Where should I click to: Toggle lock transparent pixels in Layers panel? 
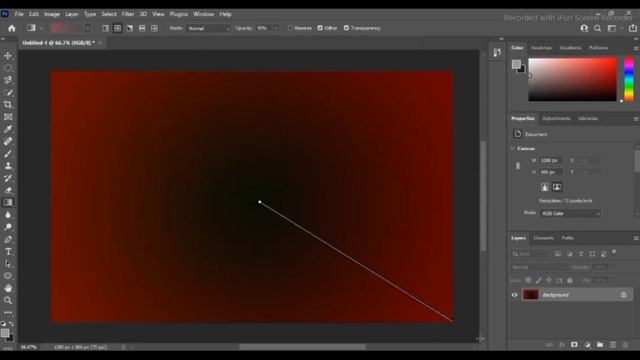pyautogui.click(x=528, y=280)
